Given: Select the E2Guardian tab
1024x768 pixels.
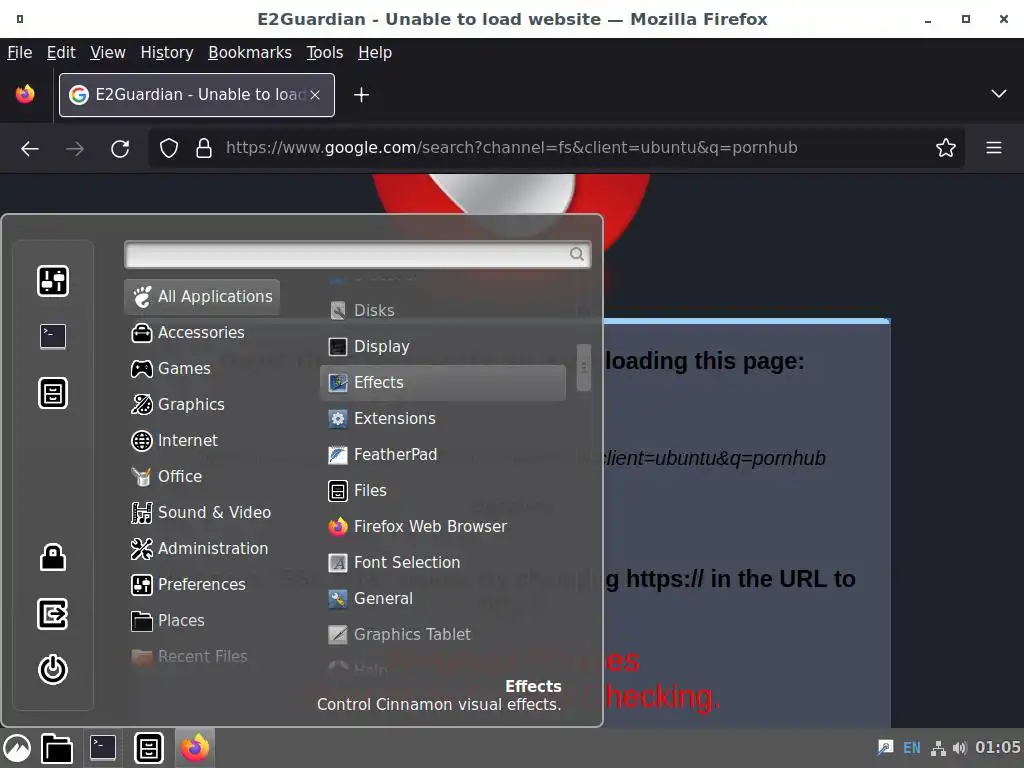Looking at the screenshot, I should (x=197, y=95).
